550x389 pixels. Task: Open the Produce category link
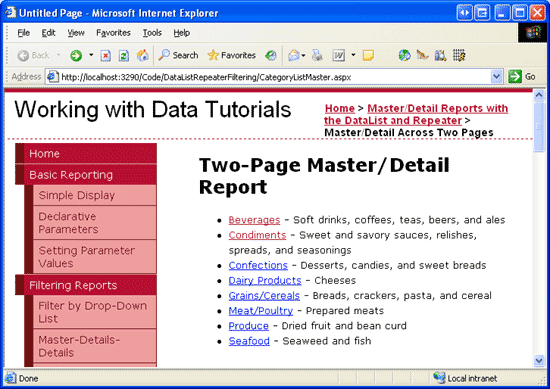[x=248, y=326]
